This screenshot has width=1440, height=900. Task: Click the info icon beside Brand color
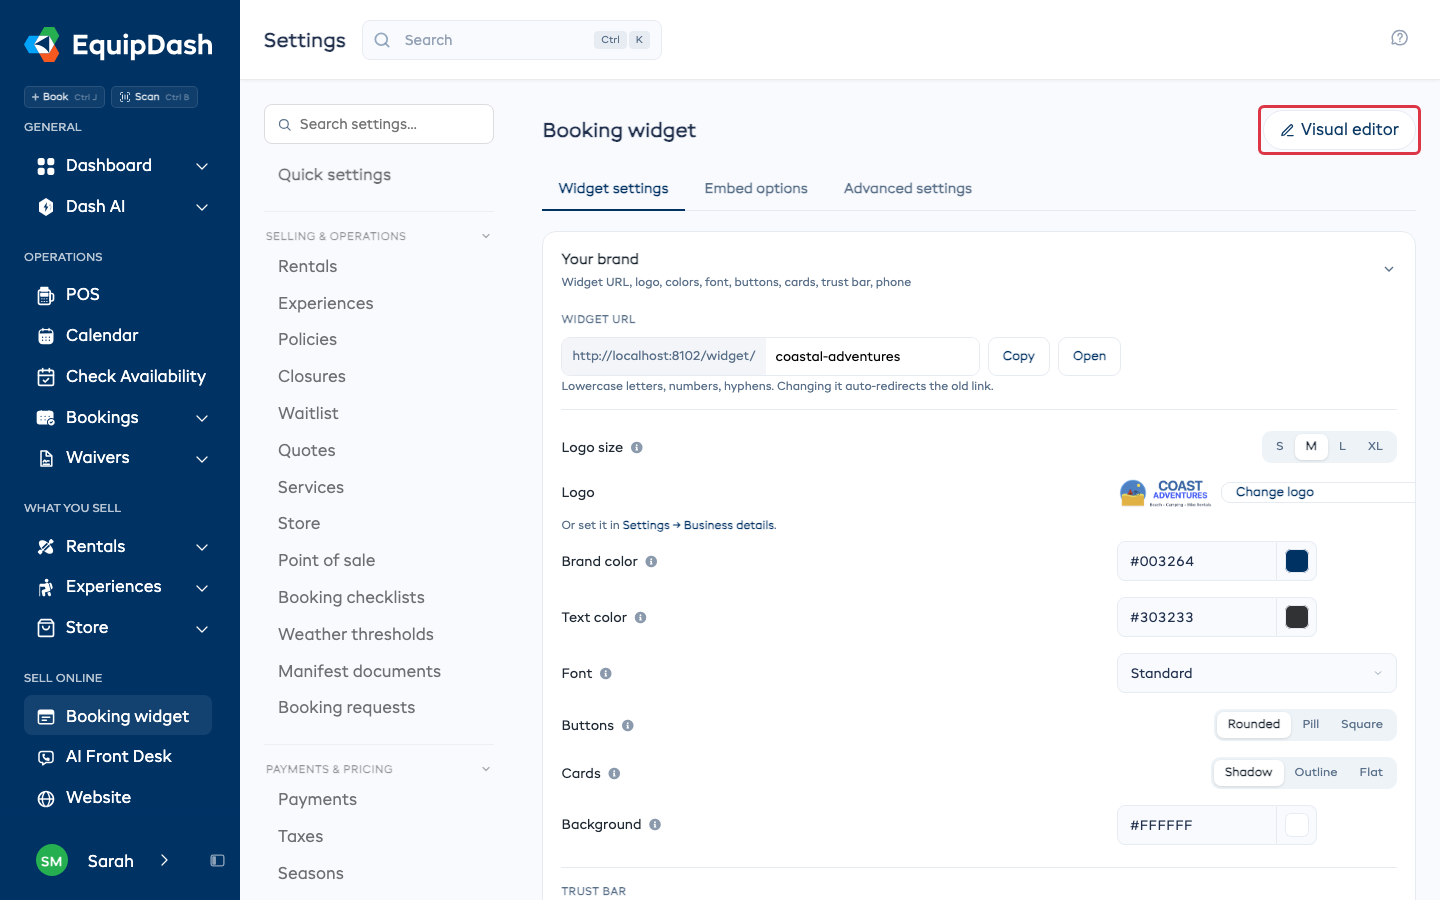pos(651,562)
